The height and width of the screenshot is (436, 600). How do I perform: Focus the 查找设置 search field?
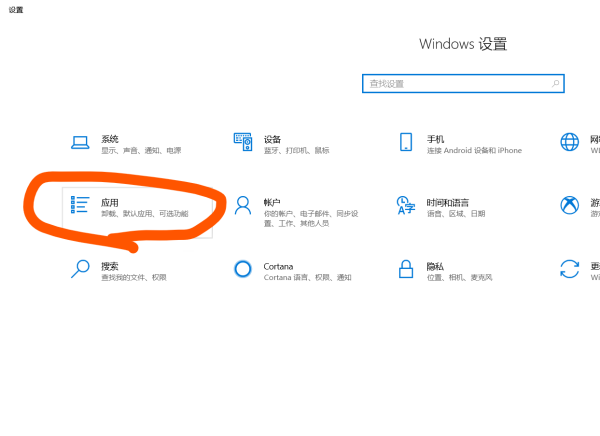[x=463, y=83]
